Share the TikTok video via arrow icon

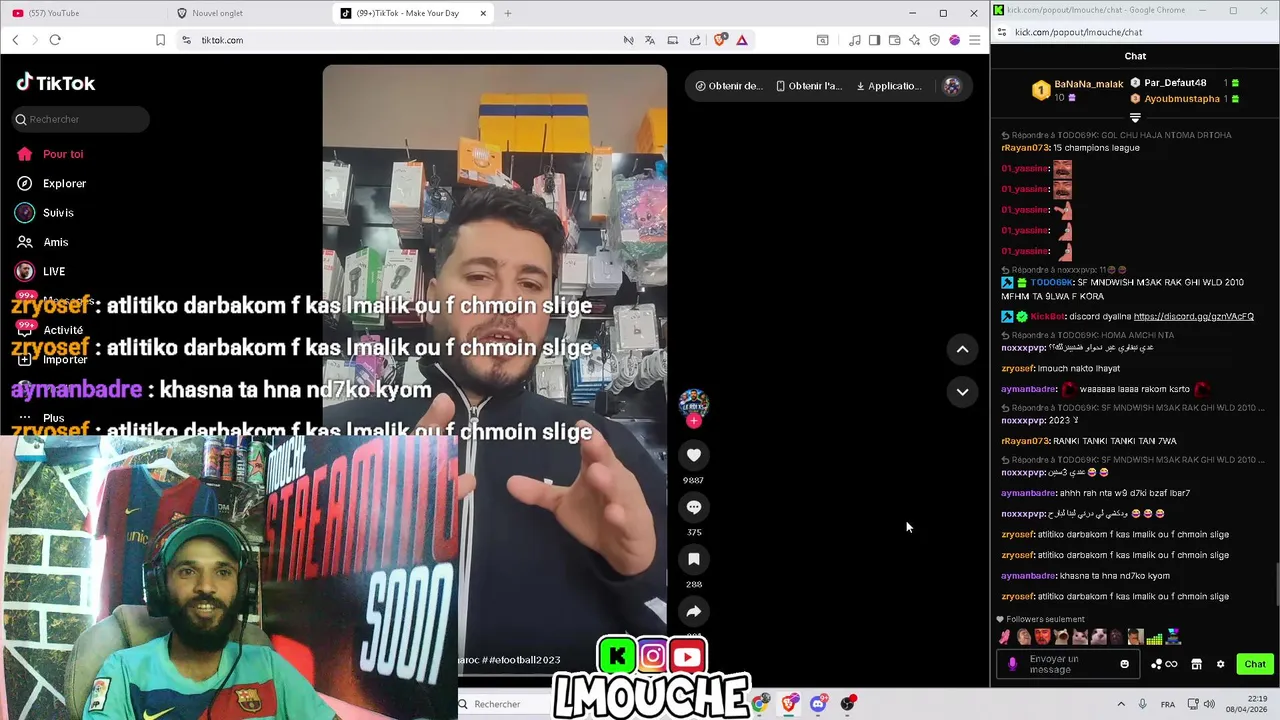pyautogui.click(x=694, y=611)
